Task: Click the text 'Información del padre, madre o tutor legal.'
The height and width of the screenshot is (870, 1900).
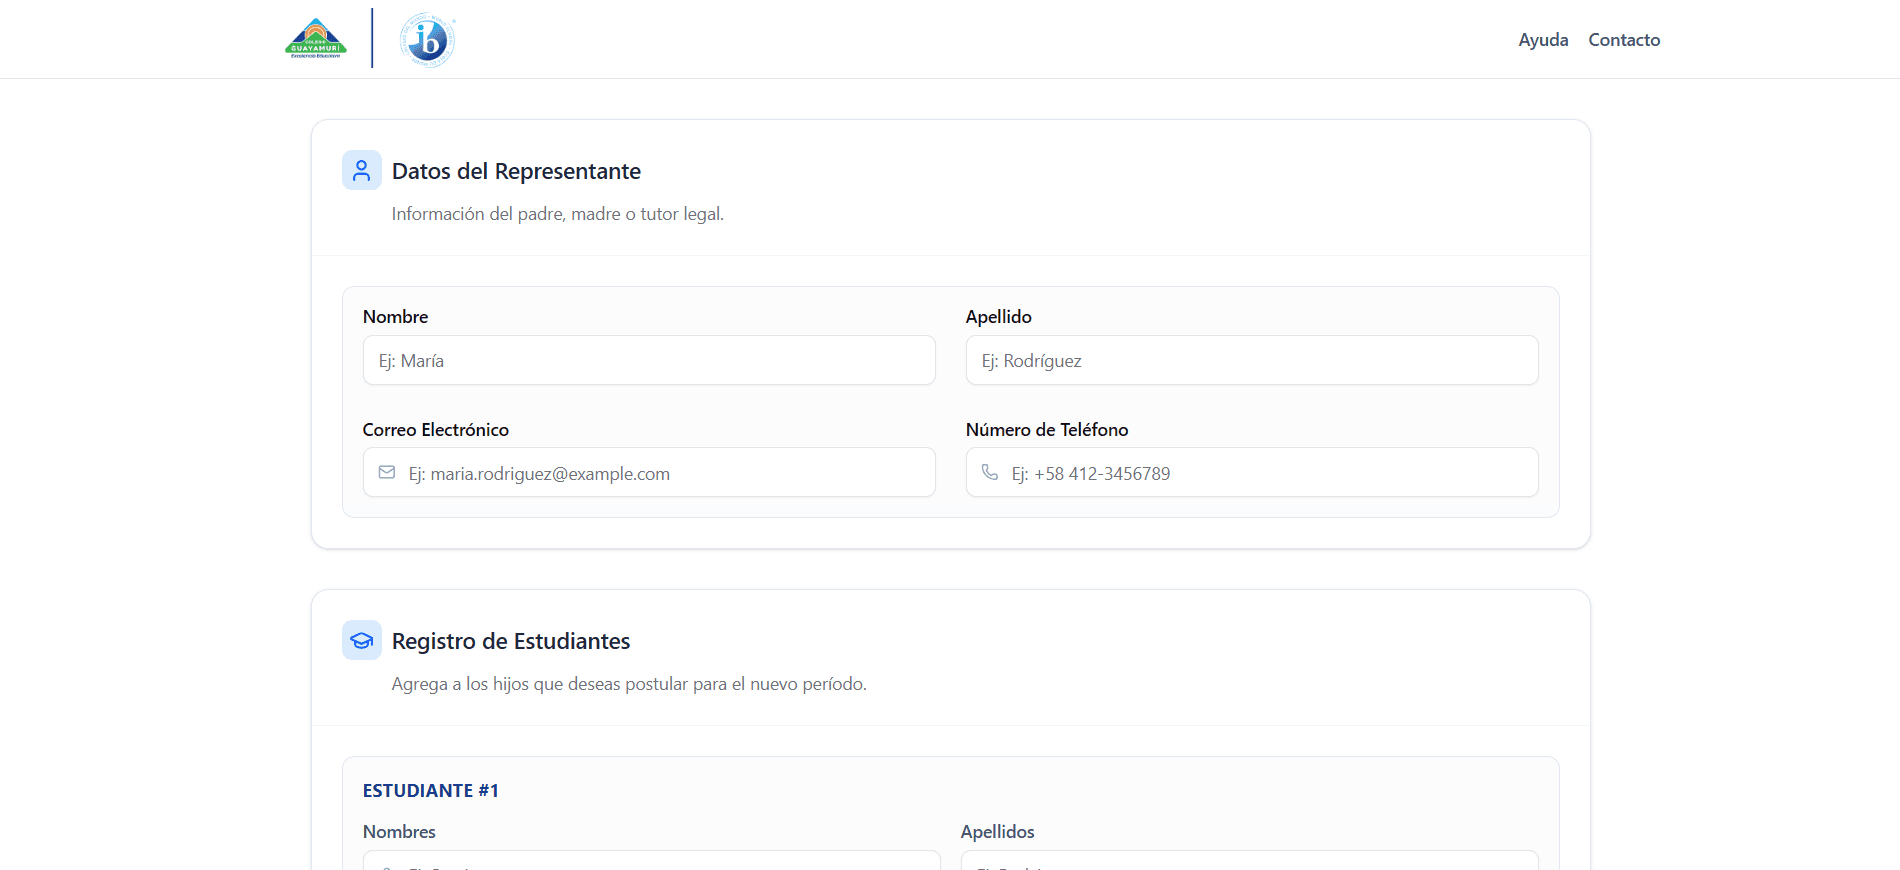Action: pyautogui.click(x=558, y=214)
